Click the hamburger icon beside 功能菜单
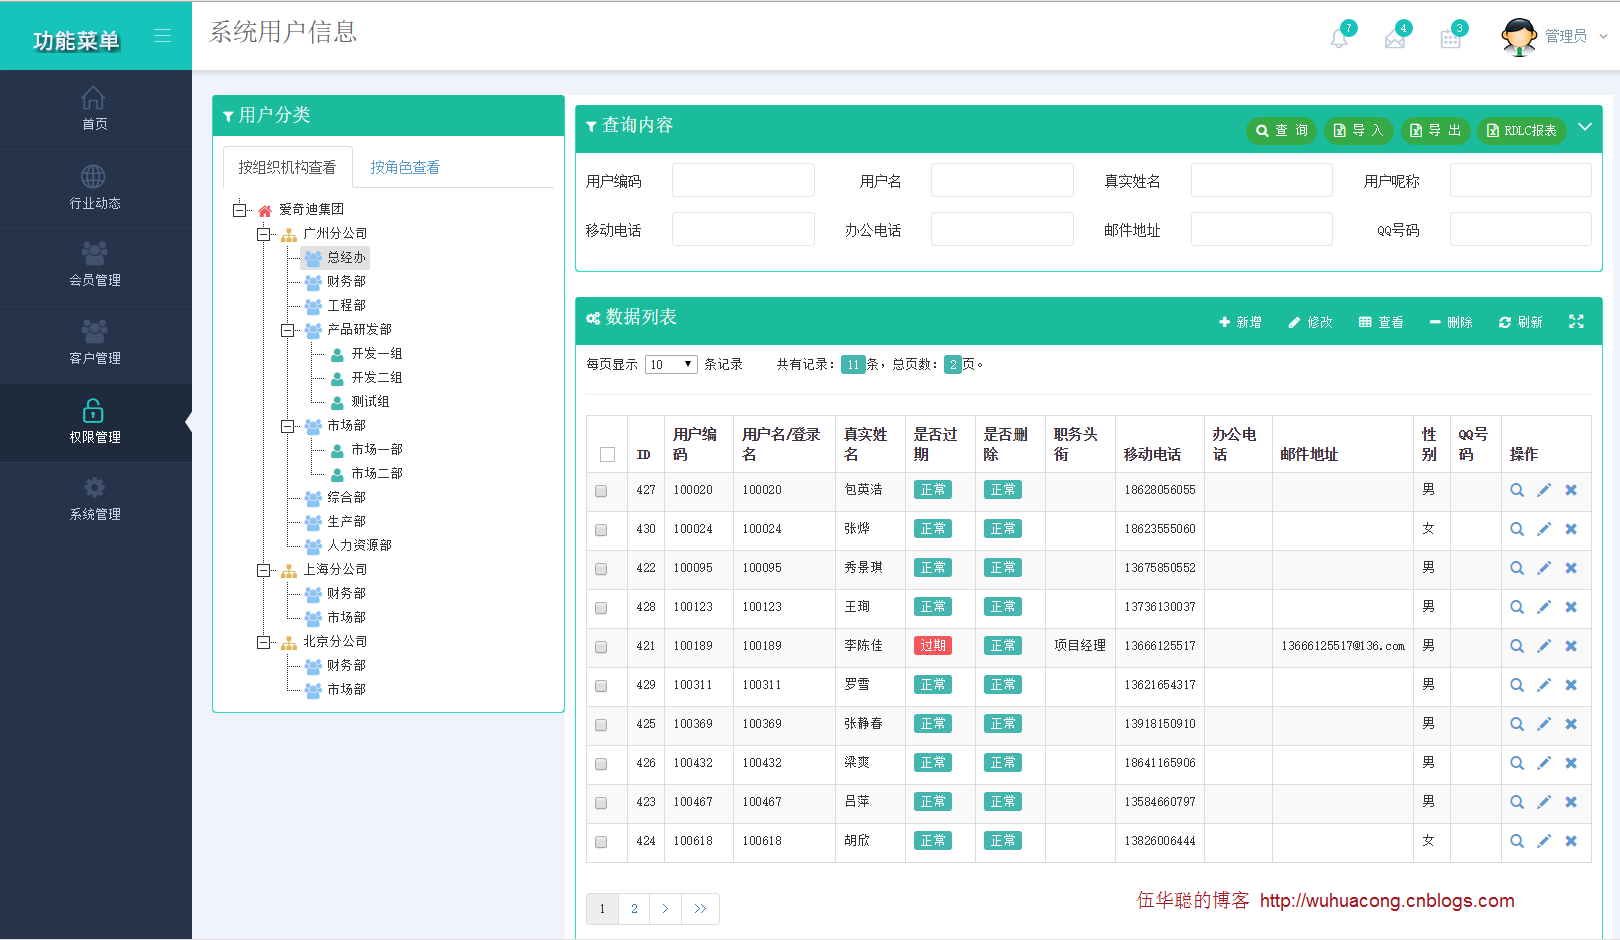This screenshot has width=1620, height=940. click(x=162, y=34)
